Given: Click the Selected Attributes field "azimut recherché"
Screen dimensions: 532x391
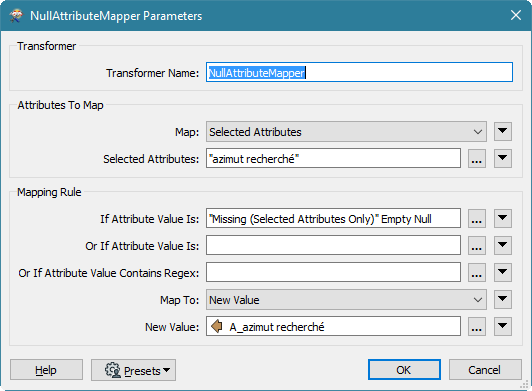Looking at the screenshot, I should (x=333, y=158).
